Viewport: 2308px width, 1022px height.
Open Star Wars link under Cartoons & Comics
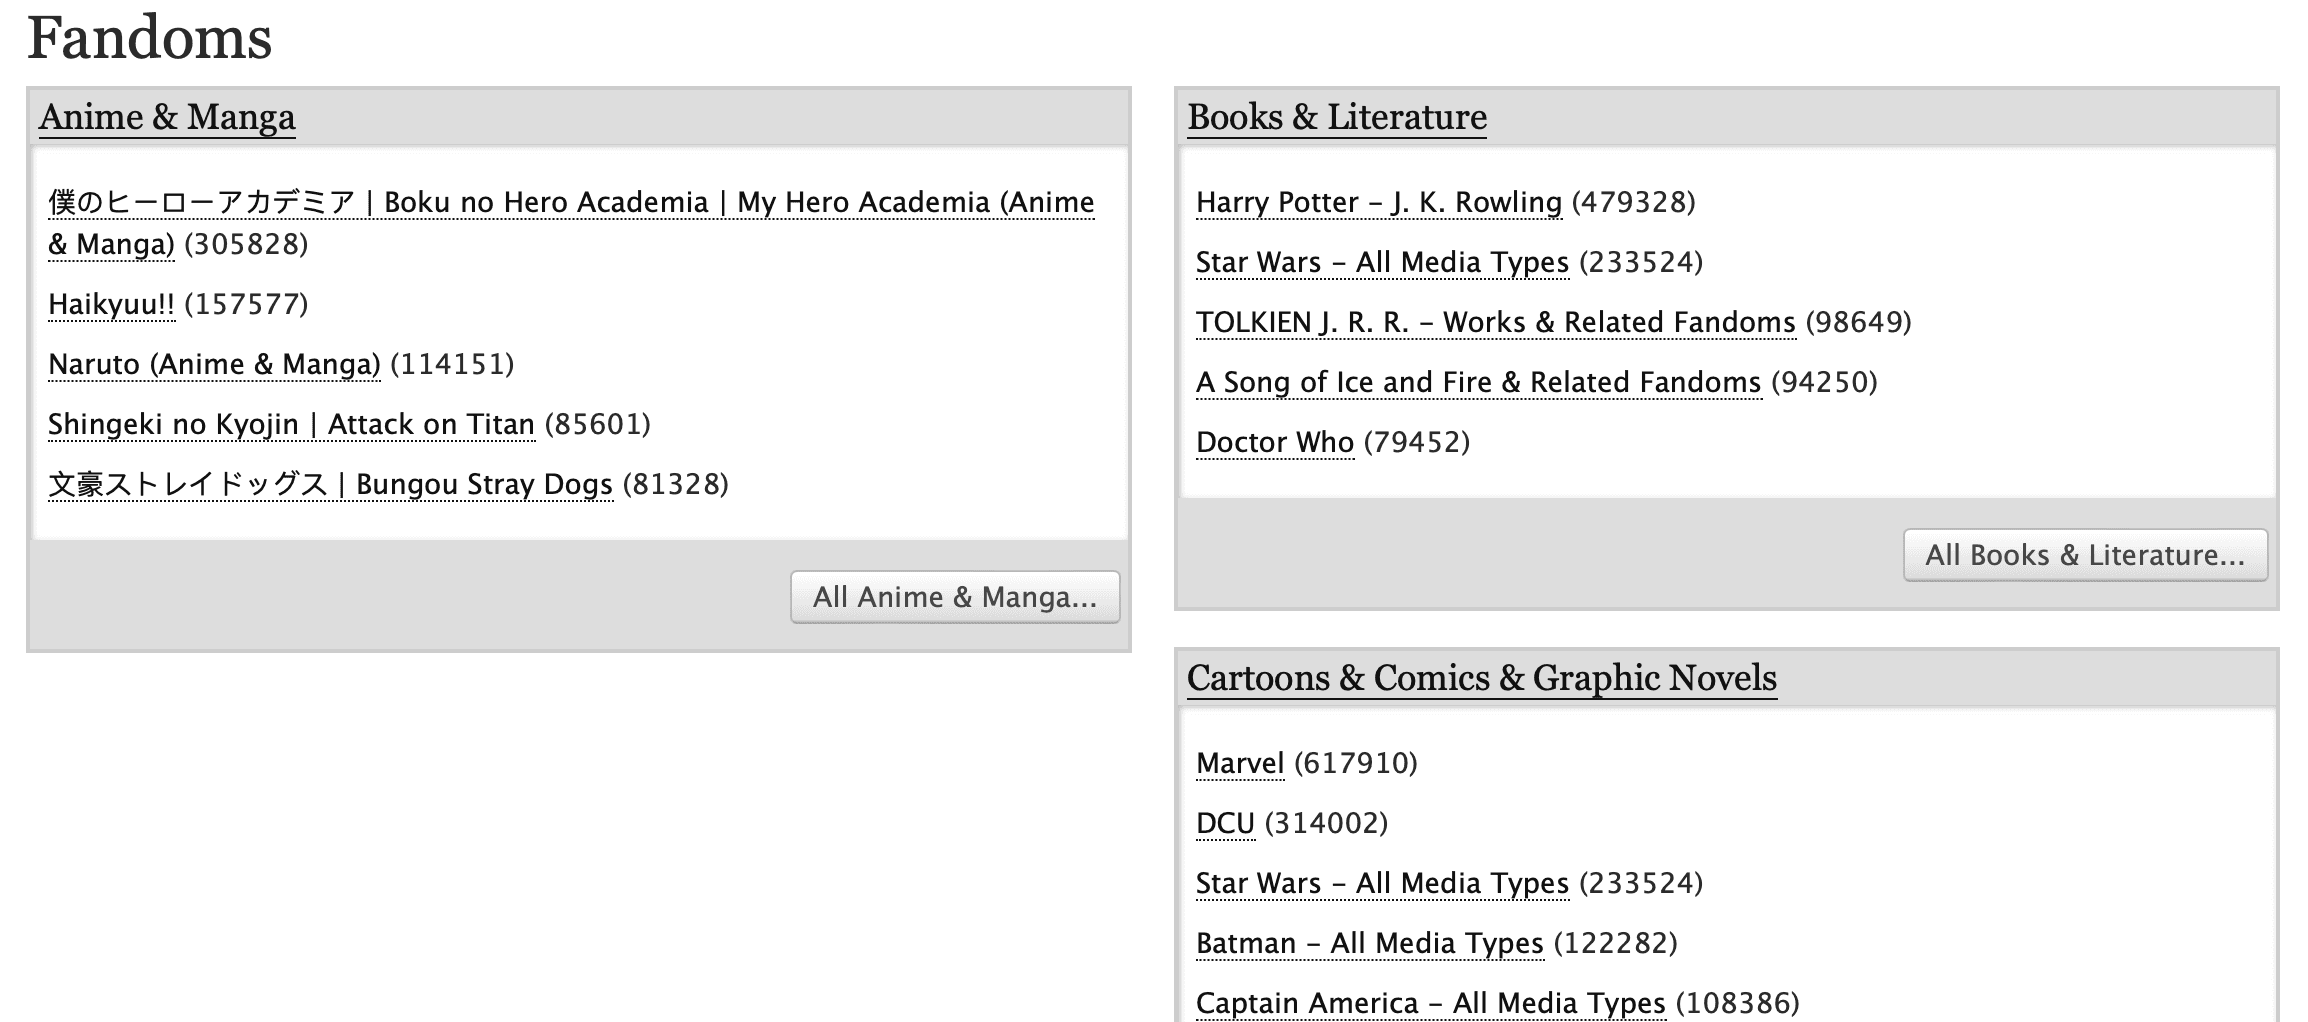1382,883
